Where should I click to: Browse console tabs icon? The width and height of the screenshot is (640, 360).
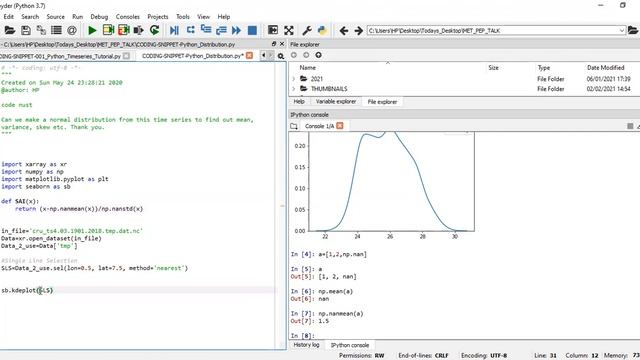pyautogui.click(x=294, y=126)
